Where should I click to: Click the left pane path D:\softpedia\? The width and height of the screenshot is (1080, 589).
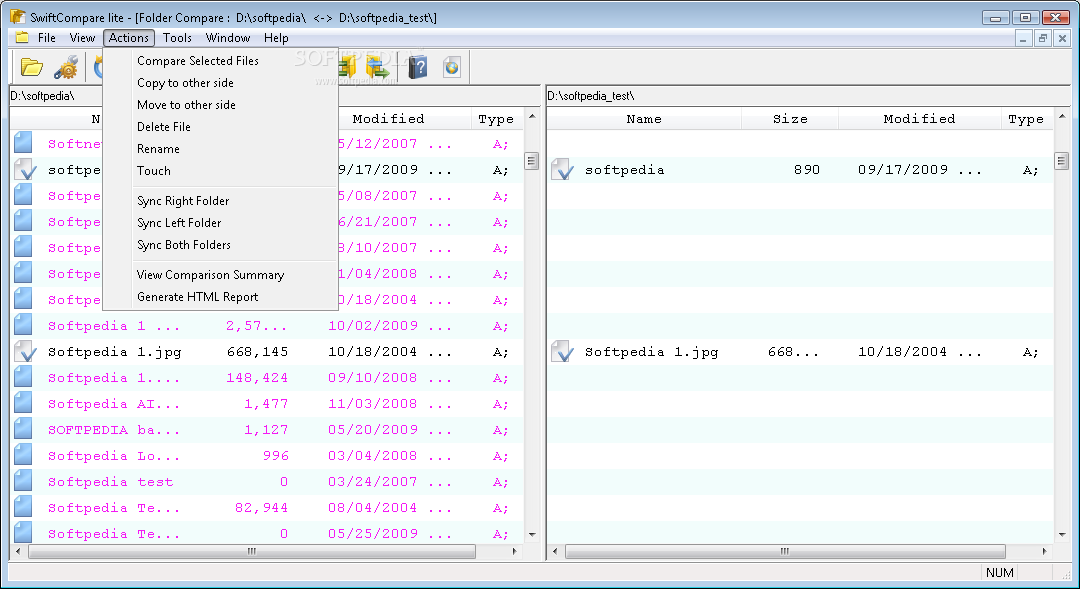(42, 96)
